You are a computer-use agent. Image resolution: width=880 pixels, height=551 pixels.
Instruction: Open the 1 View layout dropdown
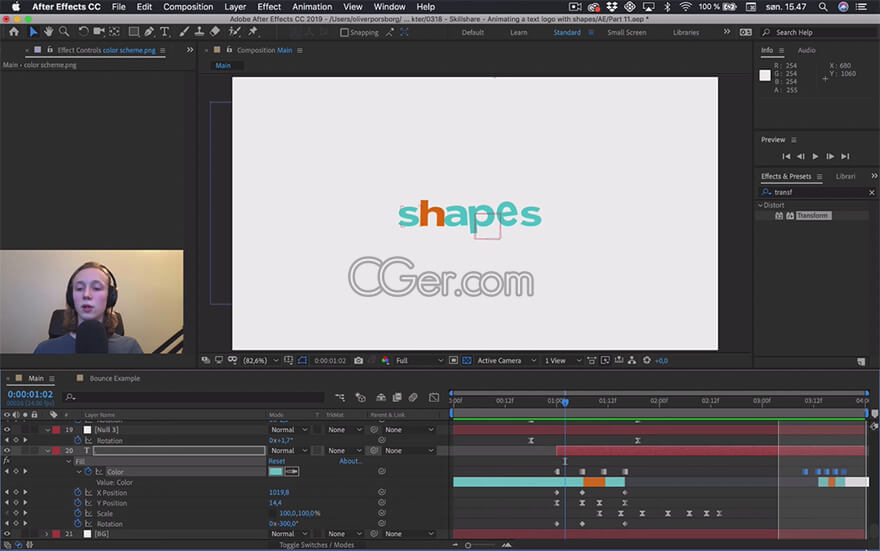(562, 360)
